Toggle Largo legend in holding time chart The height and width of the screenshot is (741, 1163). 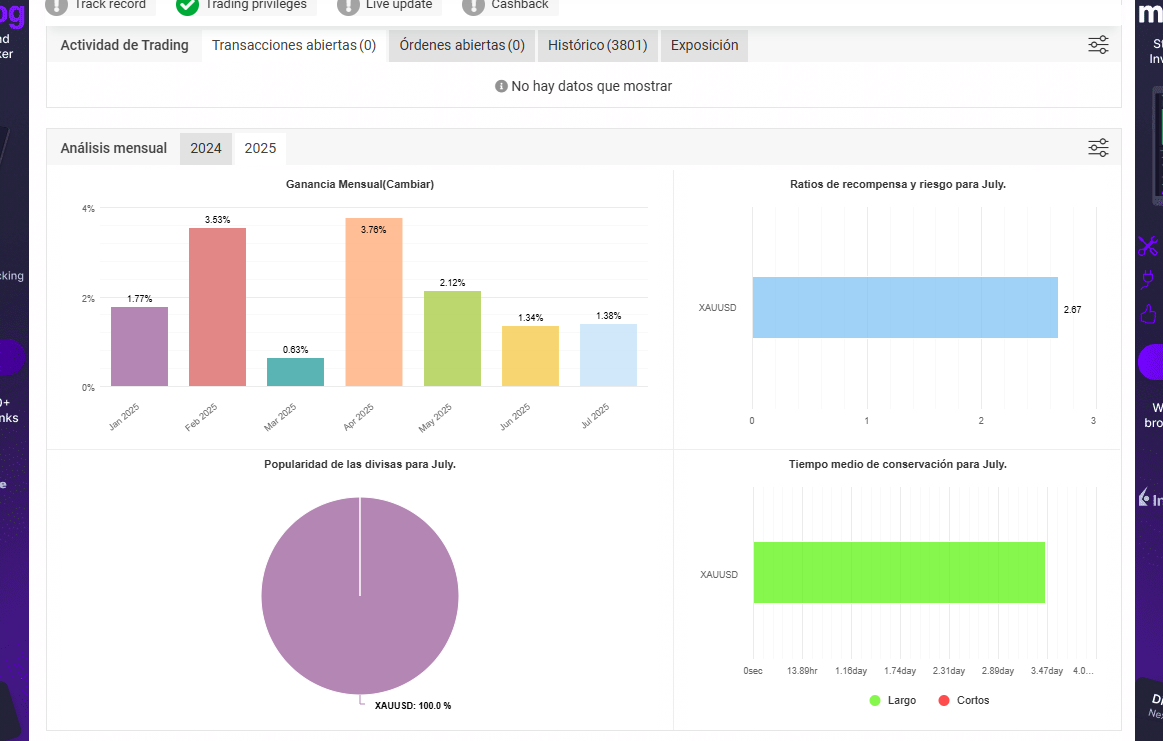coord(892,700)
